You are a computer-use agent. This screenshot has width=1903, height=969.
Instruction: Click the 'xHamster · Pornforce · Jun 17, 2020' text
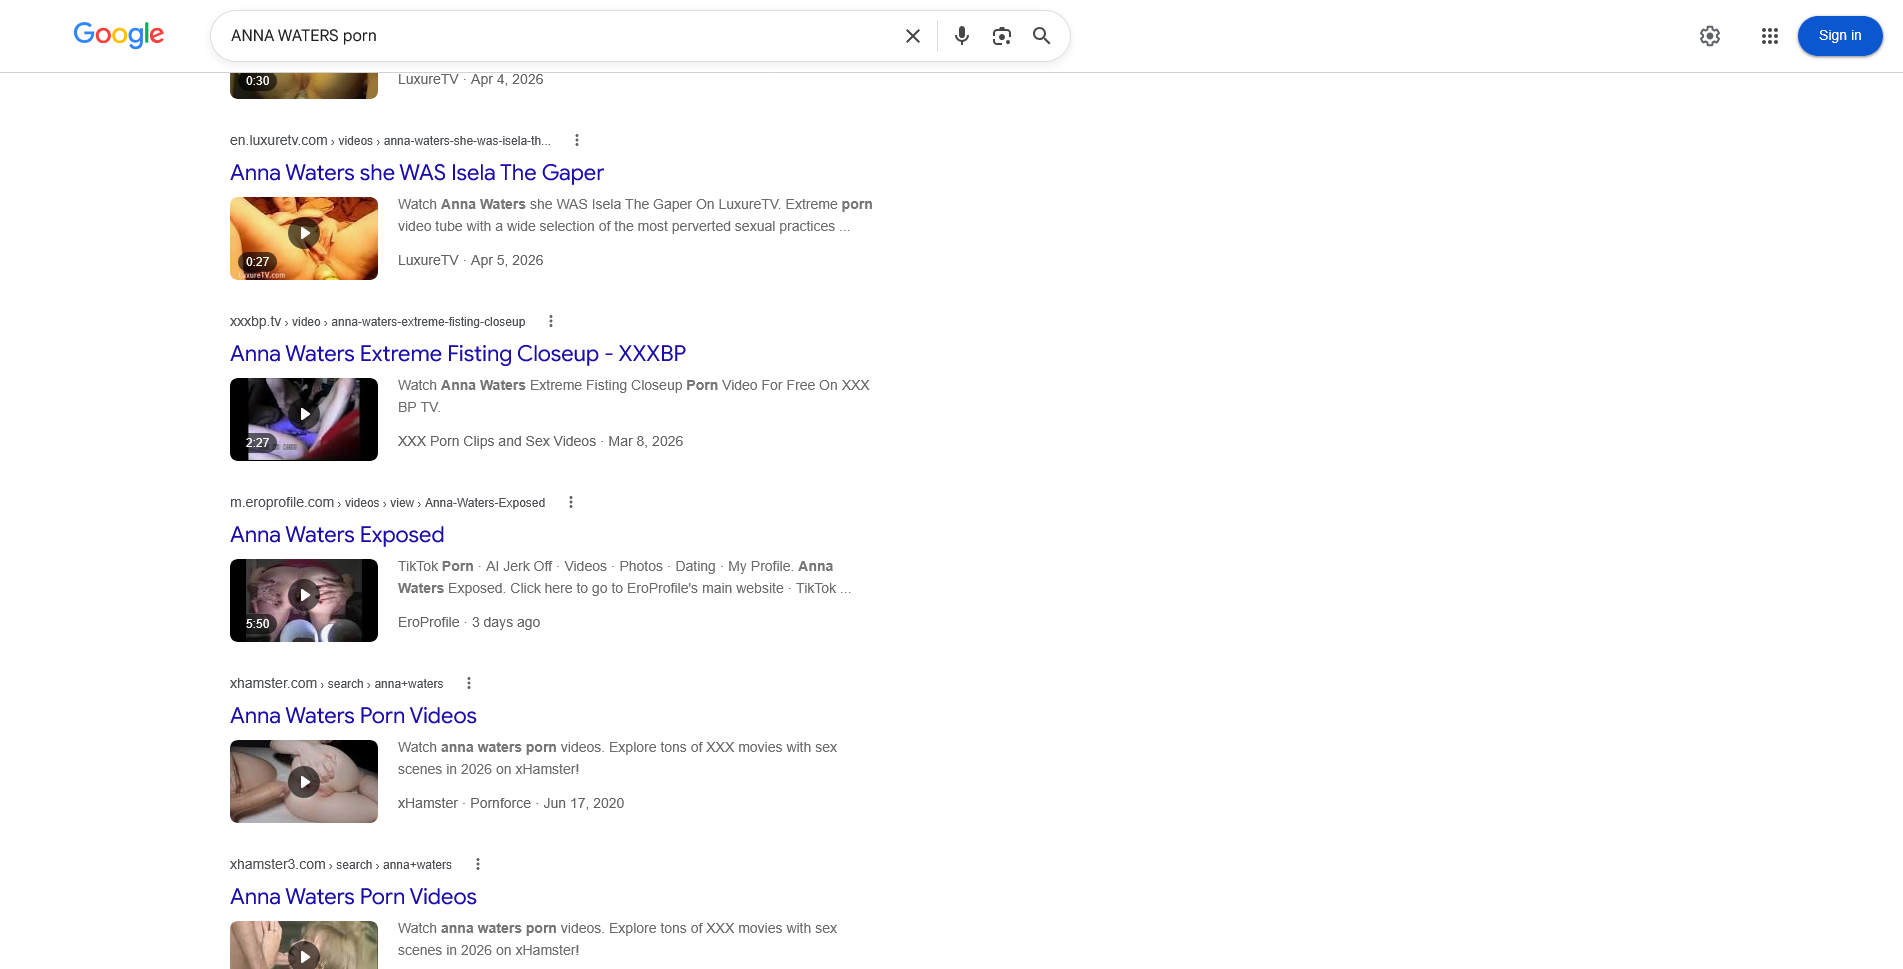511,803
